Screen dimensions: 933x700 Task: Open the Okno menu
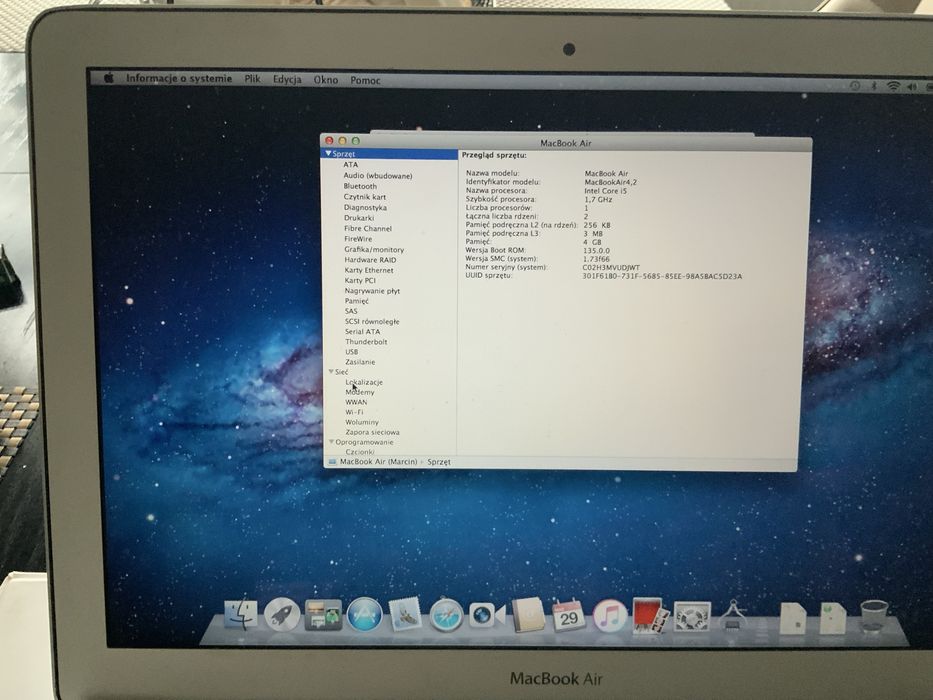click(325, 80)
